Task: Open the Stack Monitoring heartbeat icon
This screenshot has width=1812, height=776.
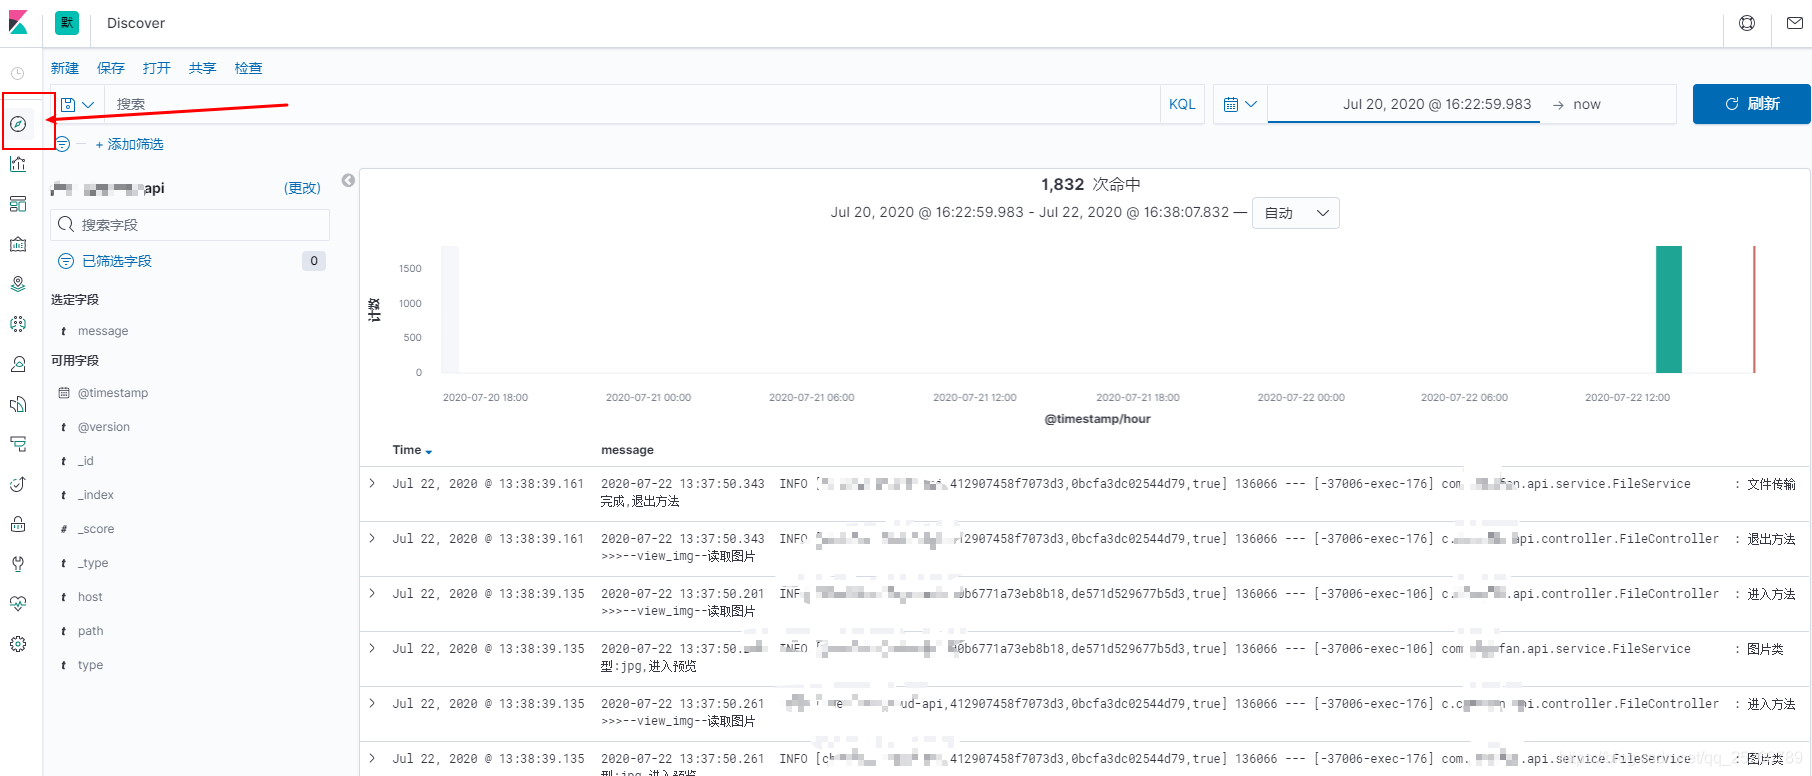Action: (18, 604)
